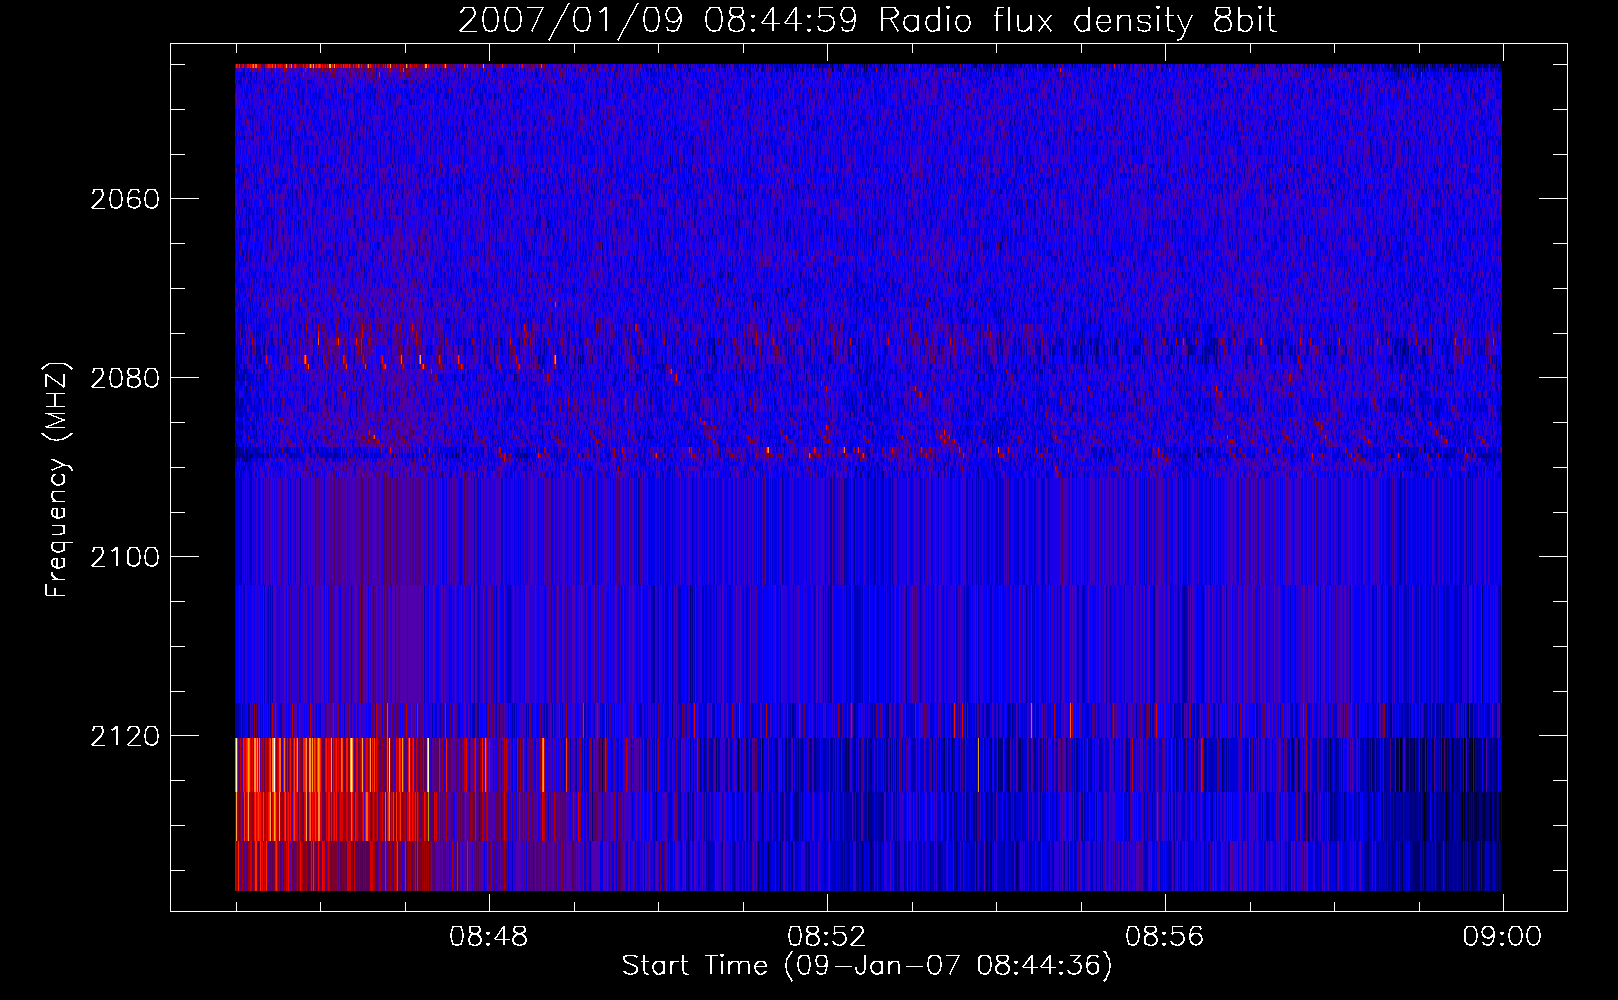
Task: Select the 2080 frequency tick label
Action: click(125, 378)
